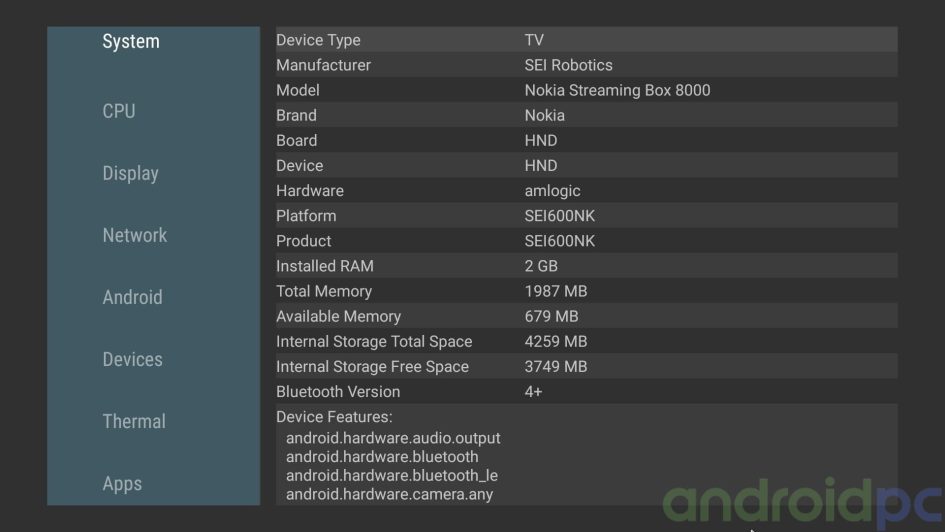Highlight the Brand Nokia row

(x=586, y=115)
